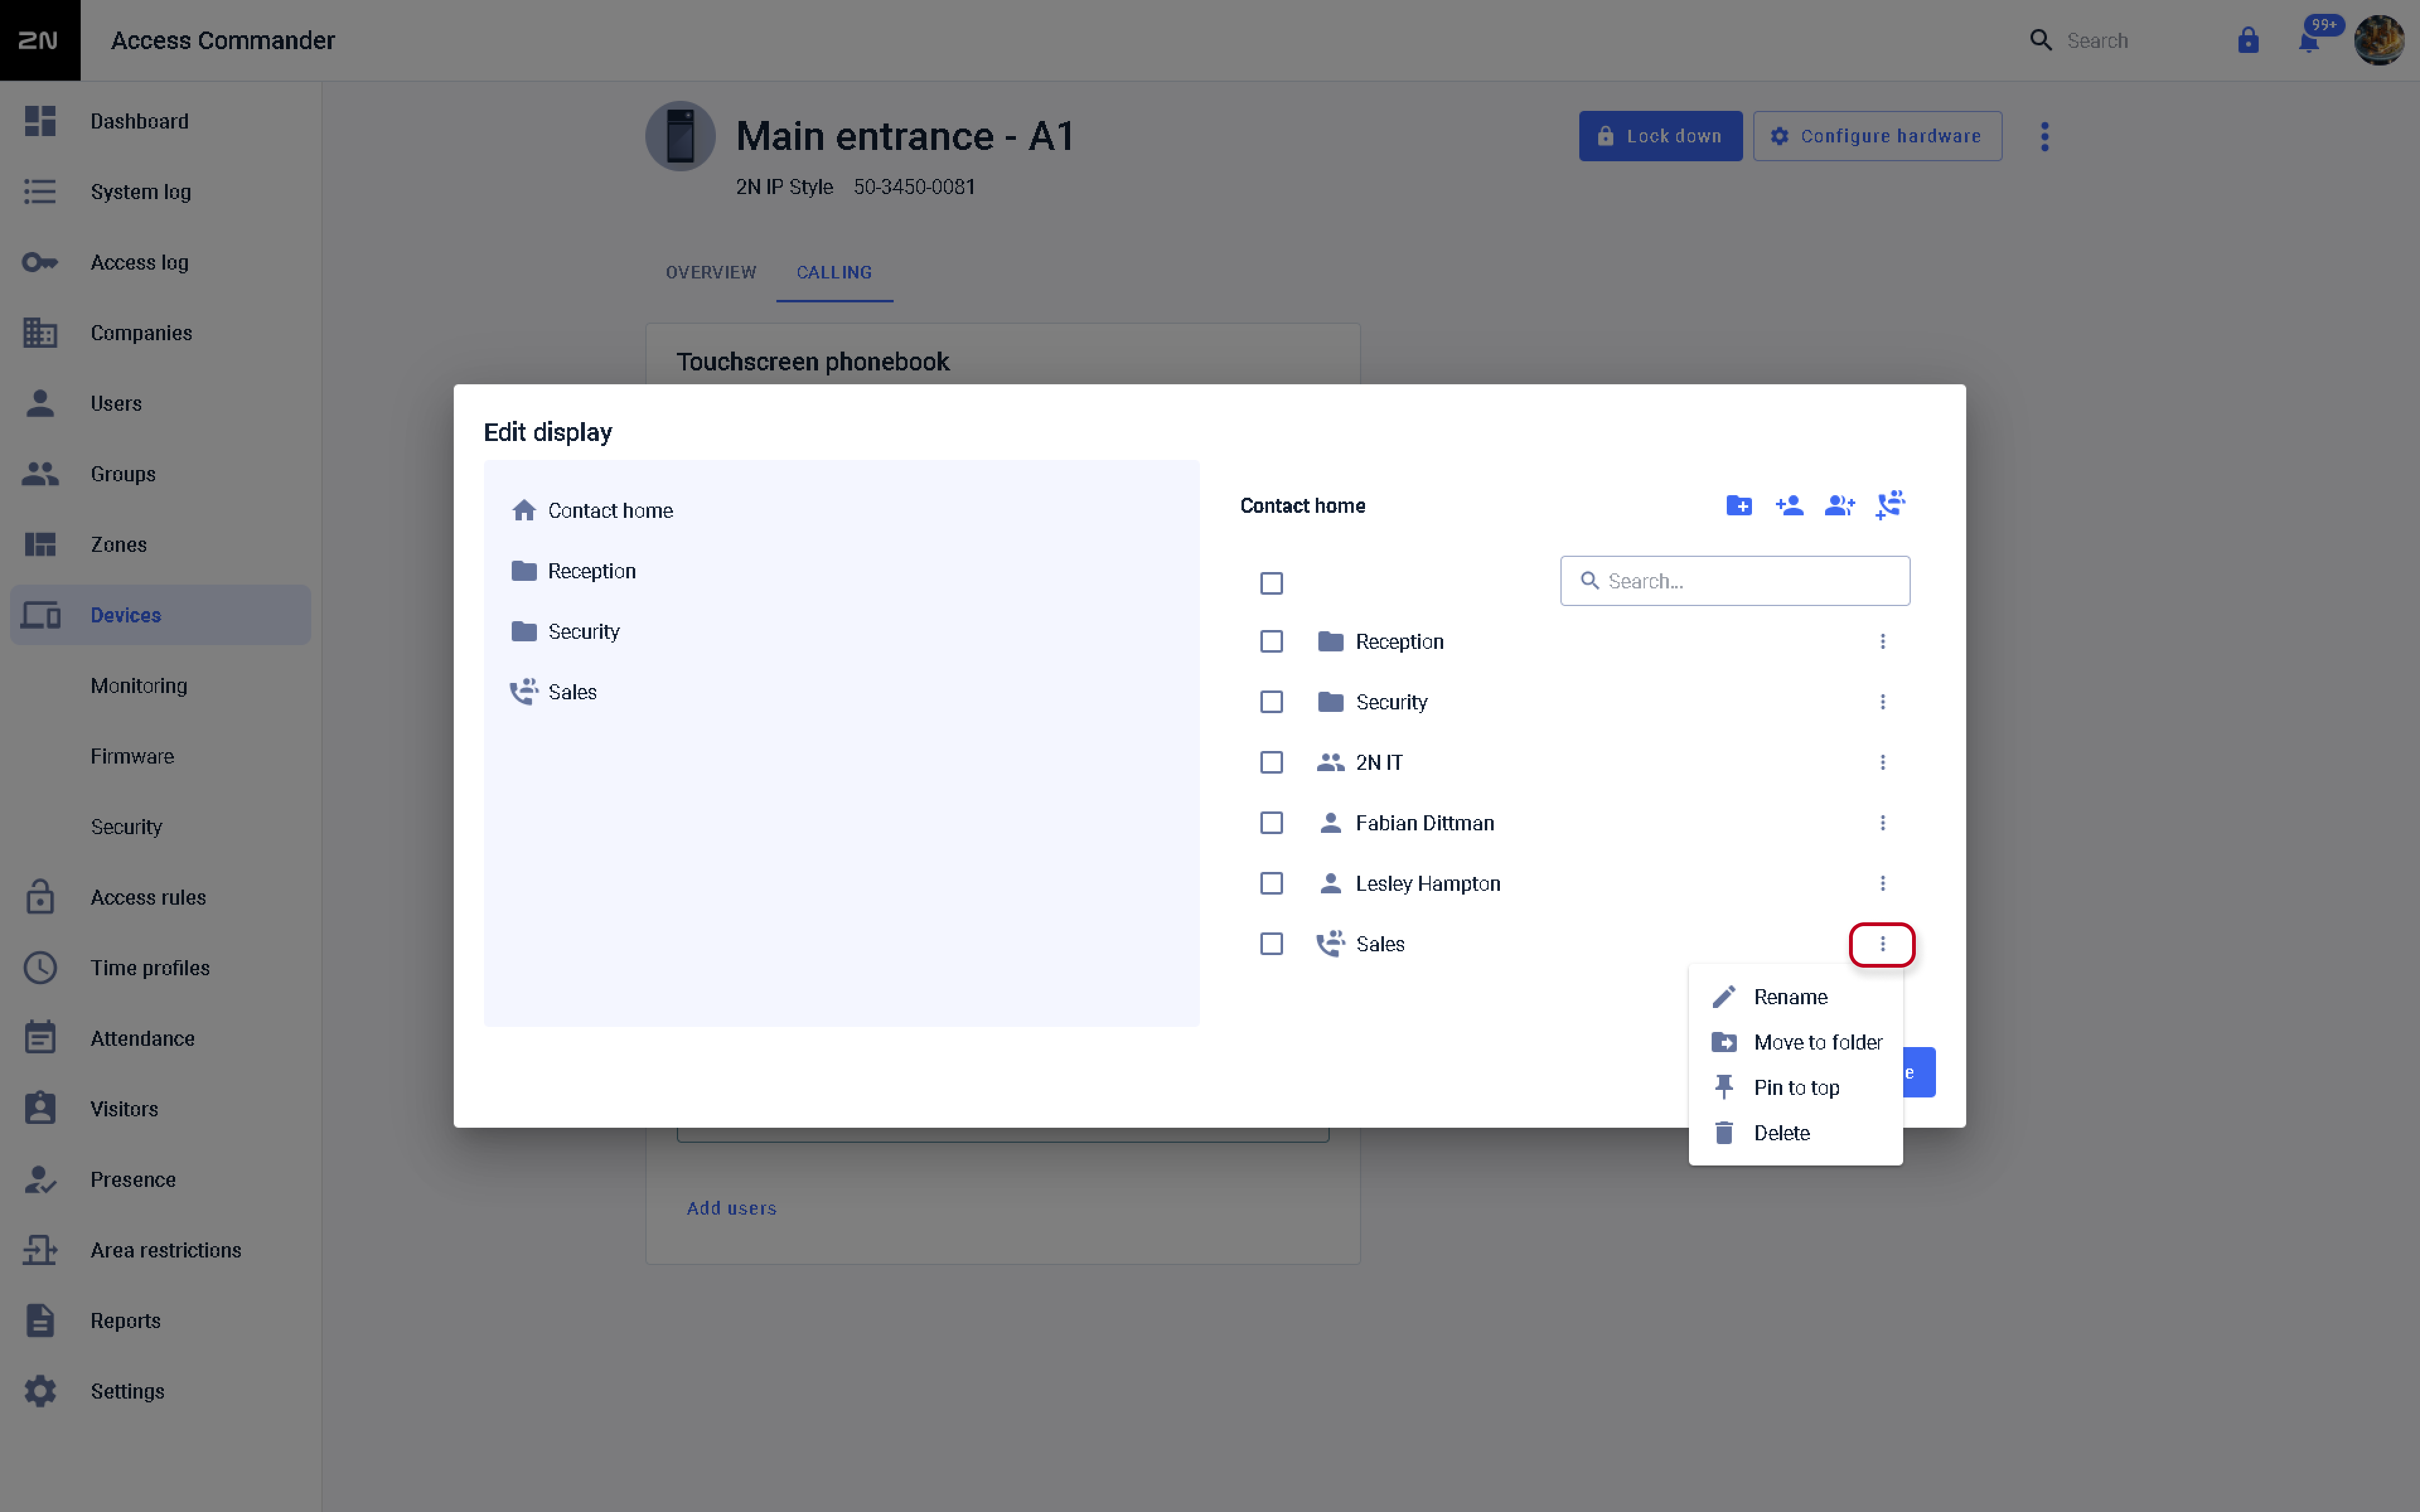The width and height of the screenshot is (2420, 1512).
Task: Select Reception folder in the left tree
Action: tap(573, 571)
